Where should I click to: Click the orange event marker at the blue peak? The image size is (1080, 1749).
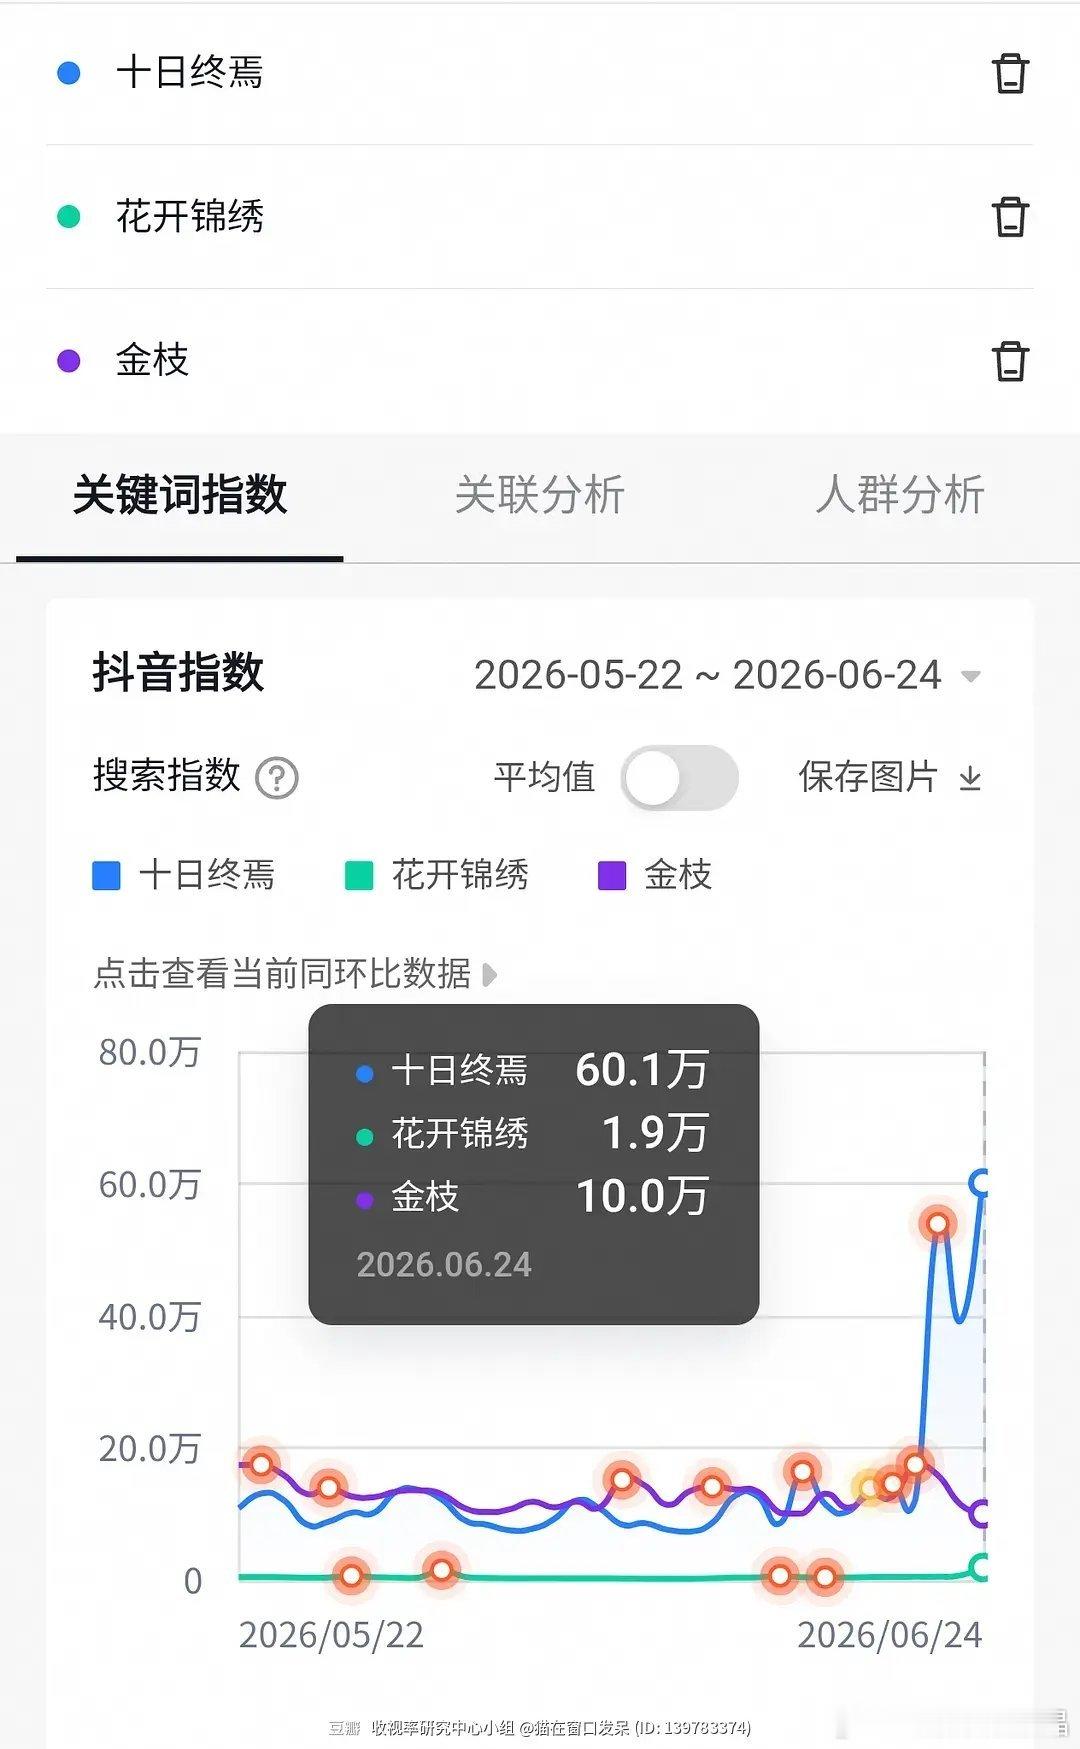click(x=938, y=1224)
